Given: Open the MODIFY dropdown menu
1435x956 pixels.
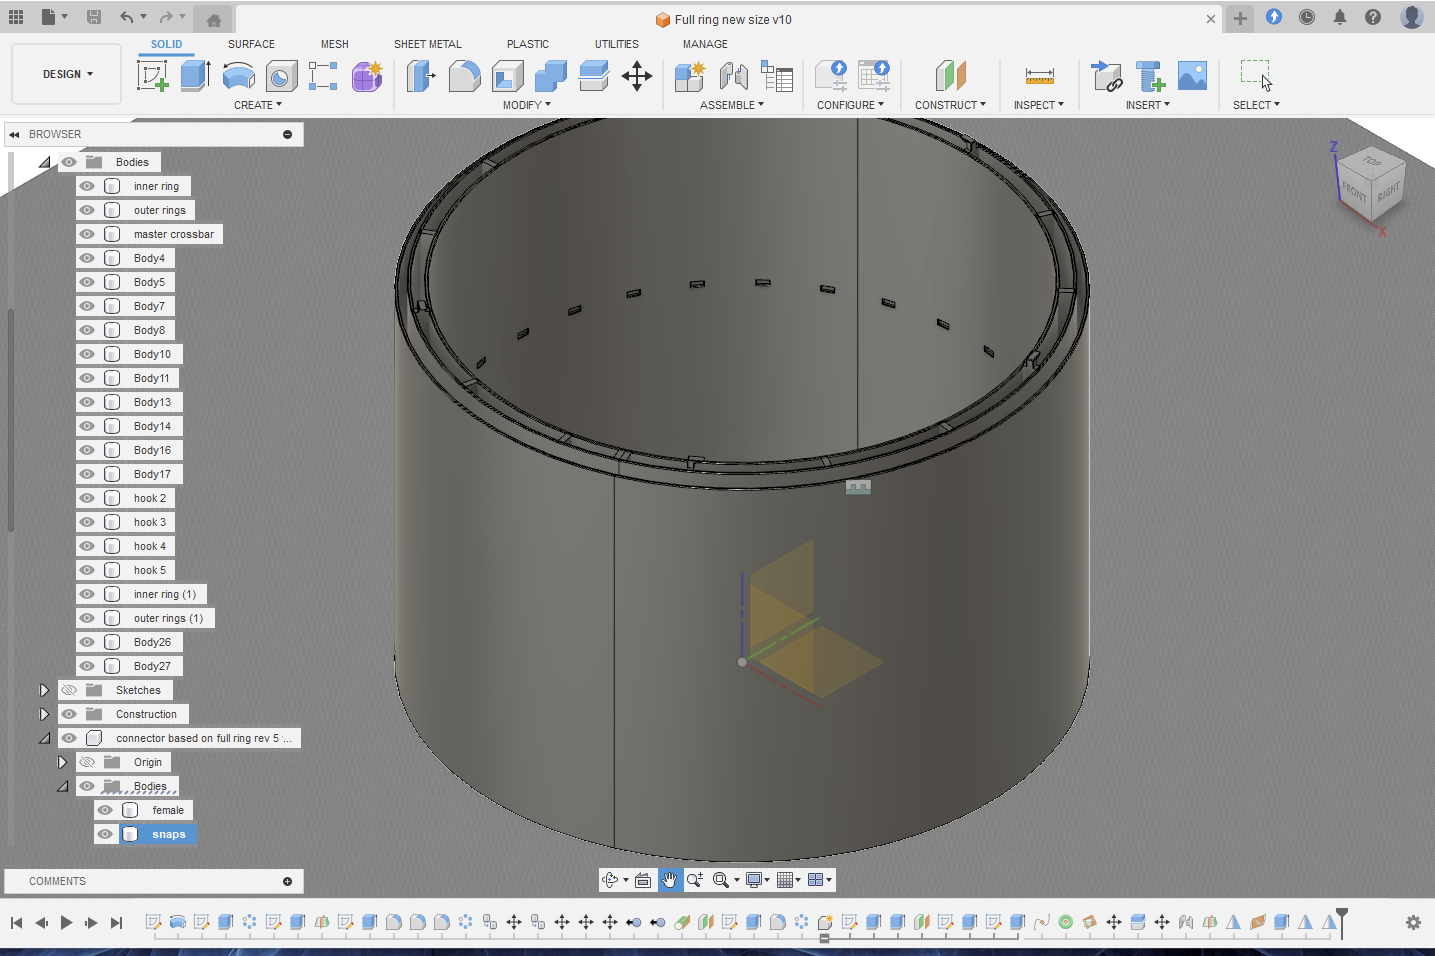Looking at the screenshot, I should (526, 104).
